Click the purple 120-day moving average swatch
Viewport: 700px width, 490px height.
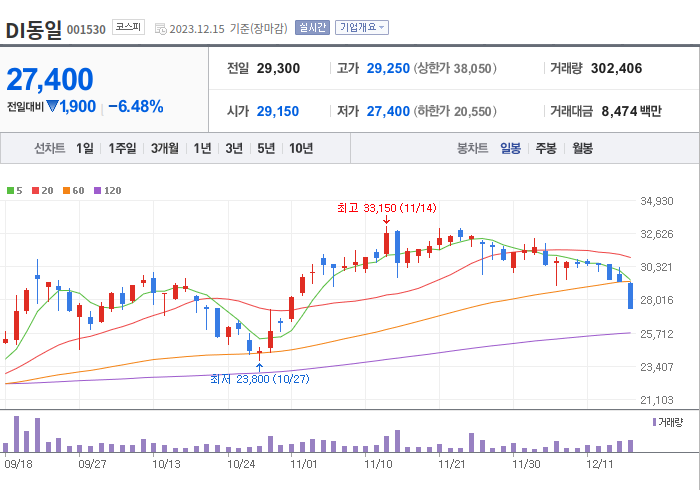click(x=97, y=191)
